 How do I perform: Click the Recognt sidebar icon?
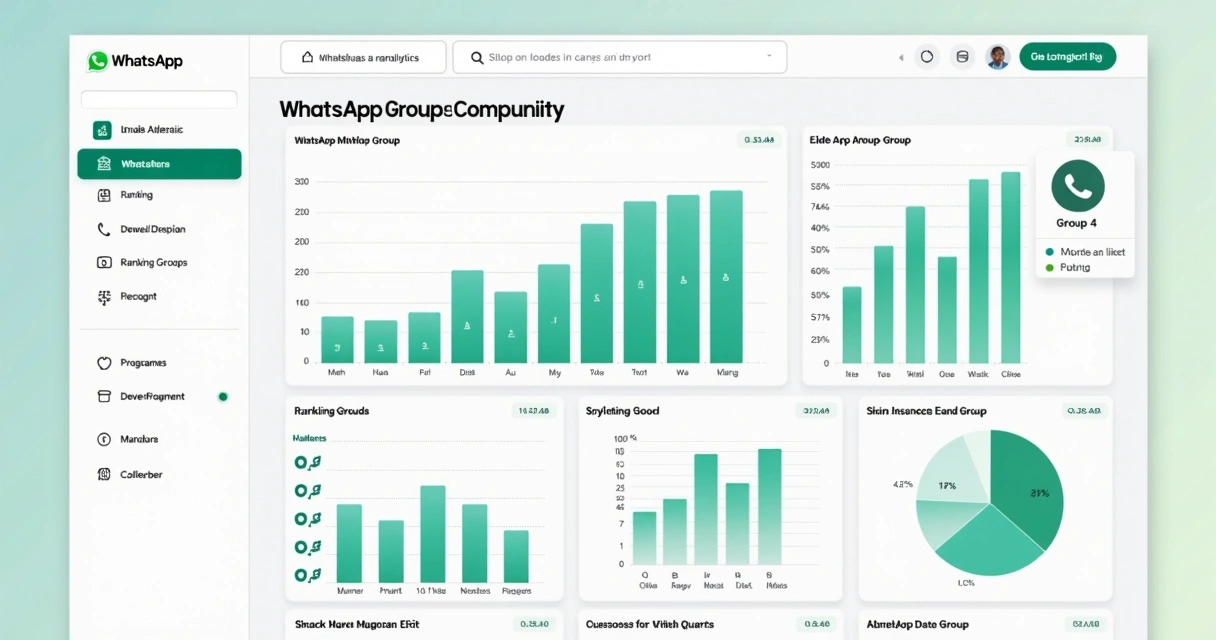103,296
